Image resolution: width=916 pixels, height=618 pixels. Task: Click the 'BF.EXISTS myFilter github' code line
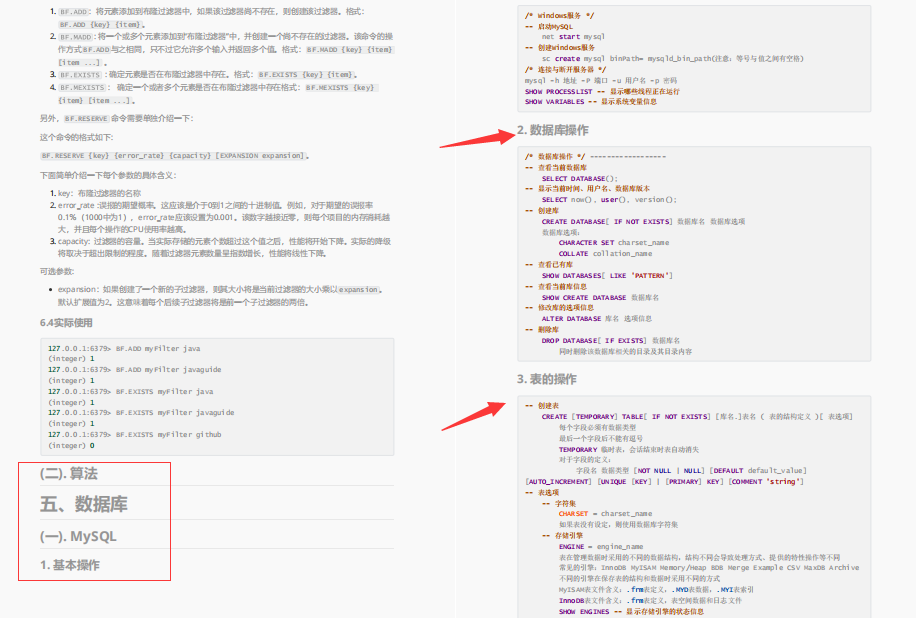tap(134, 435)
